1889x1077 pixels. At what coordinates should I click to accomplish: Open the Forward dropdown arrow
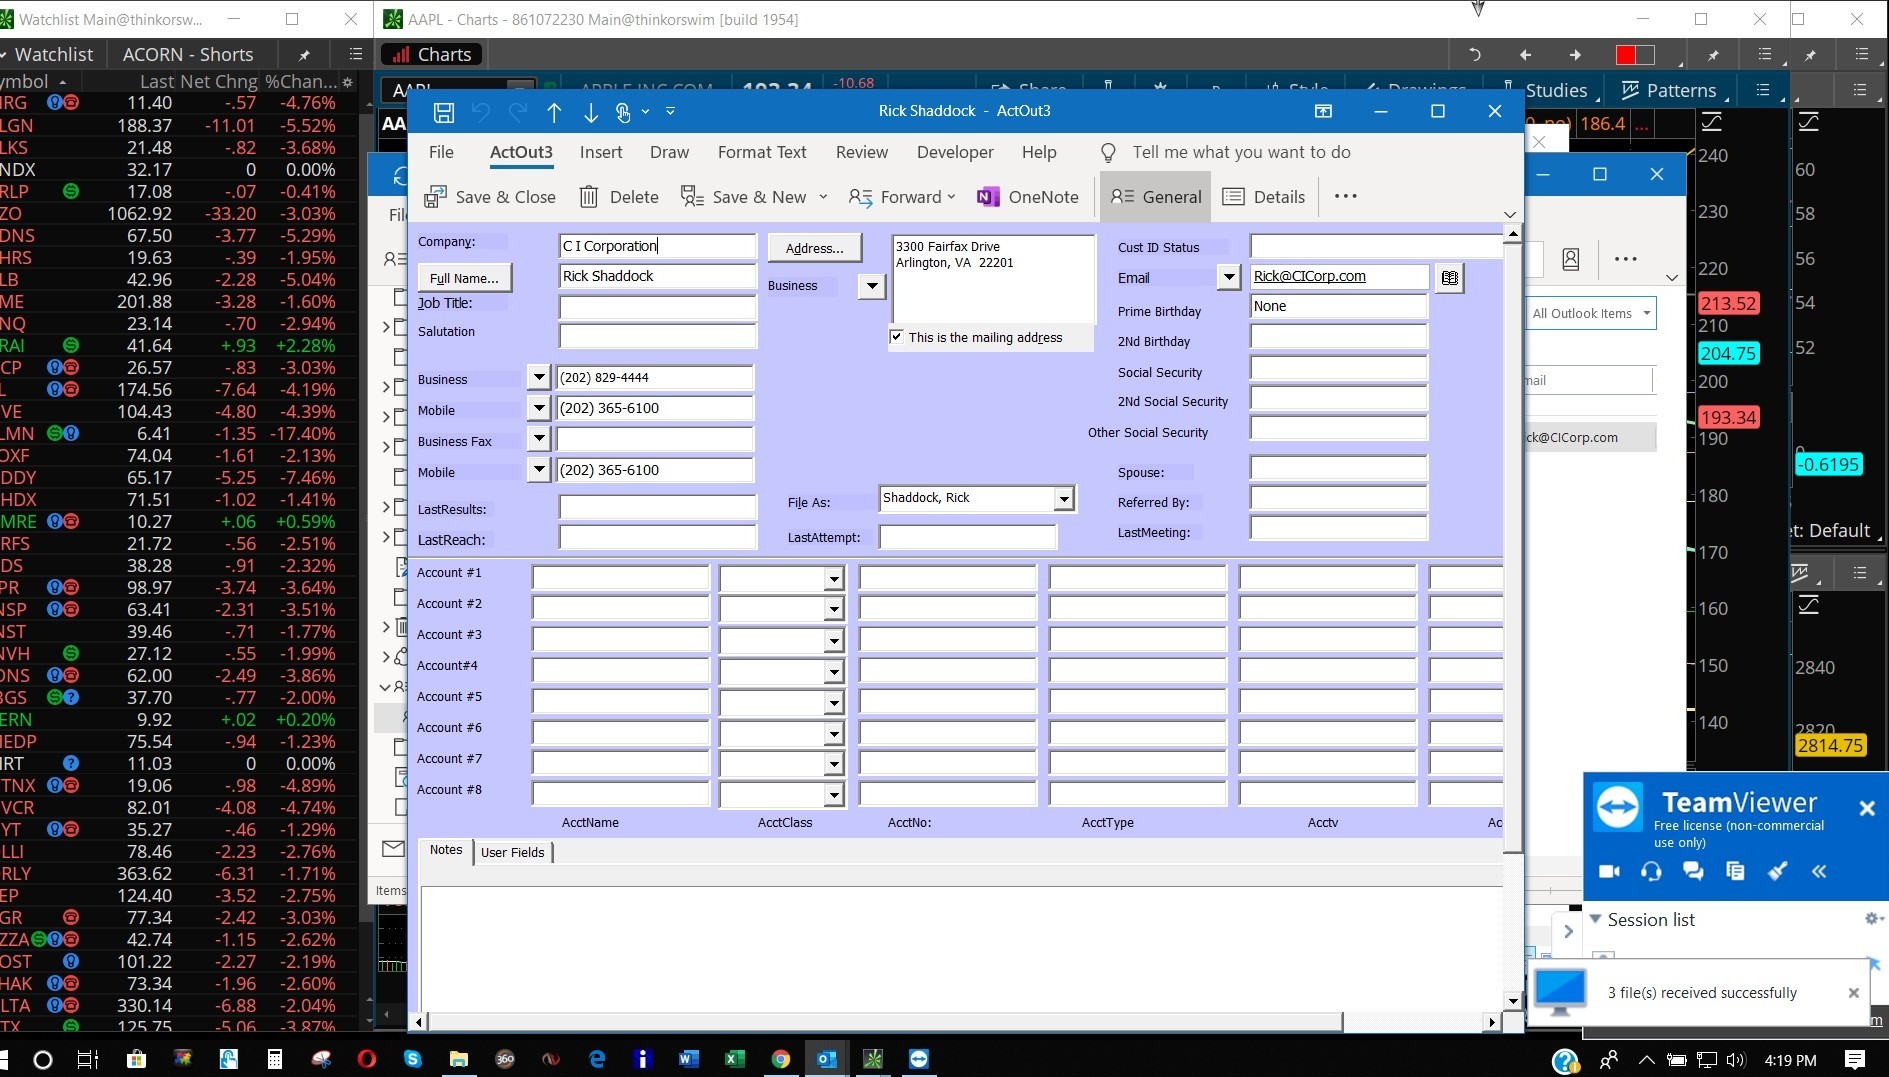point(951,197)
